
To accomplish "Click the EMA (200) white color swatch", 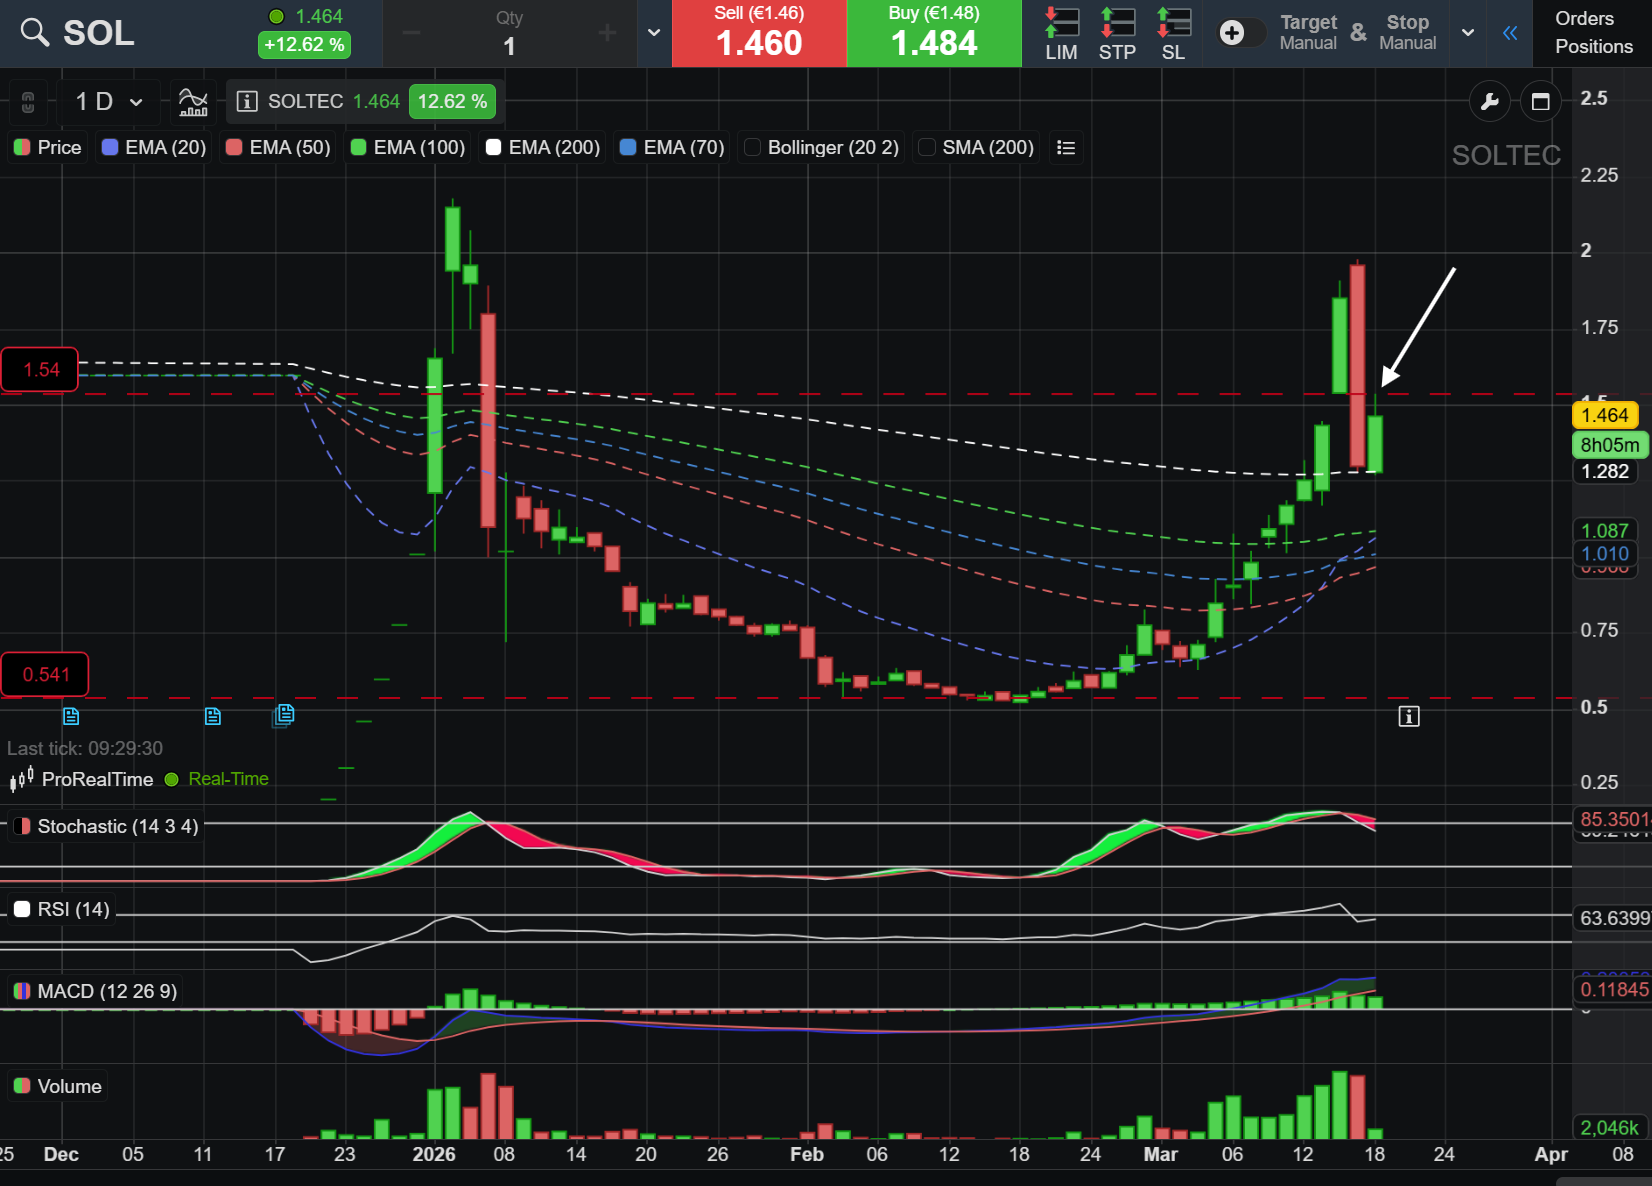I will 493,148.
